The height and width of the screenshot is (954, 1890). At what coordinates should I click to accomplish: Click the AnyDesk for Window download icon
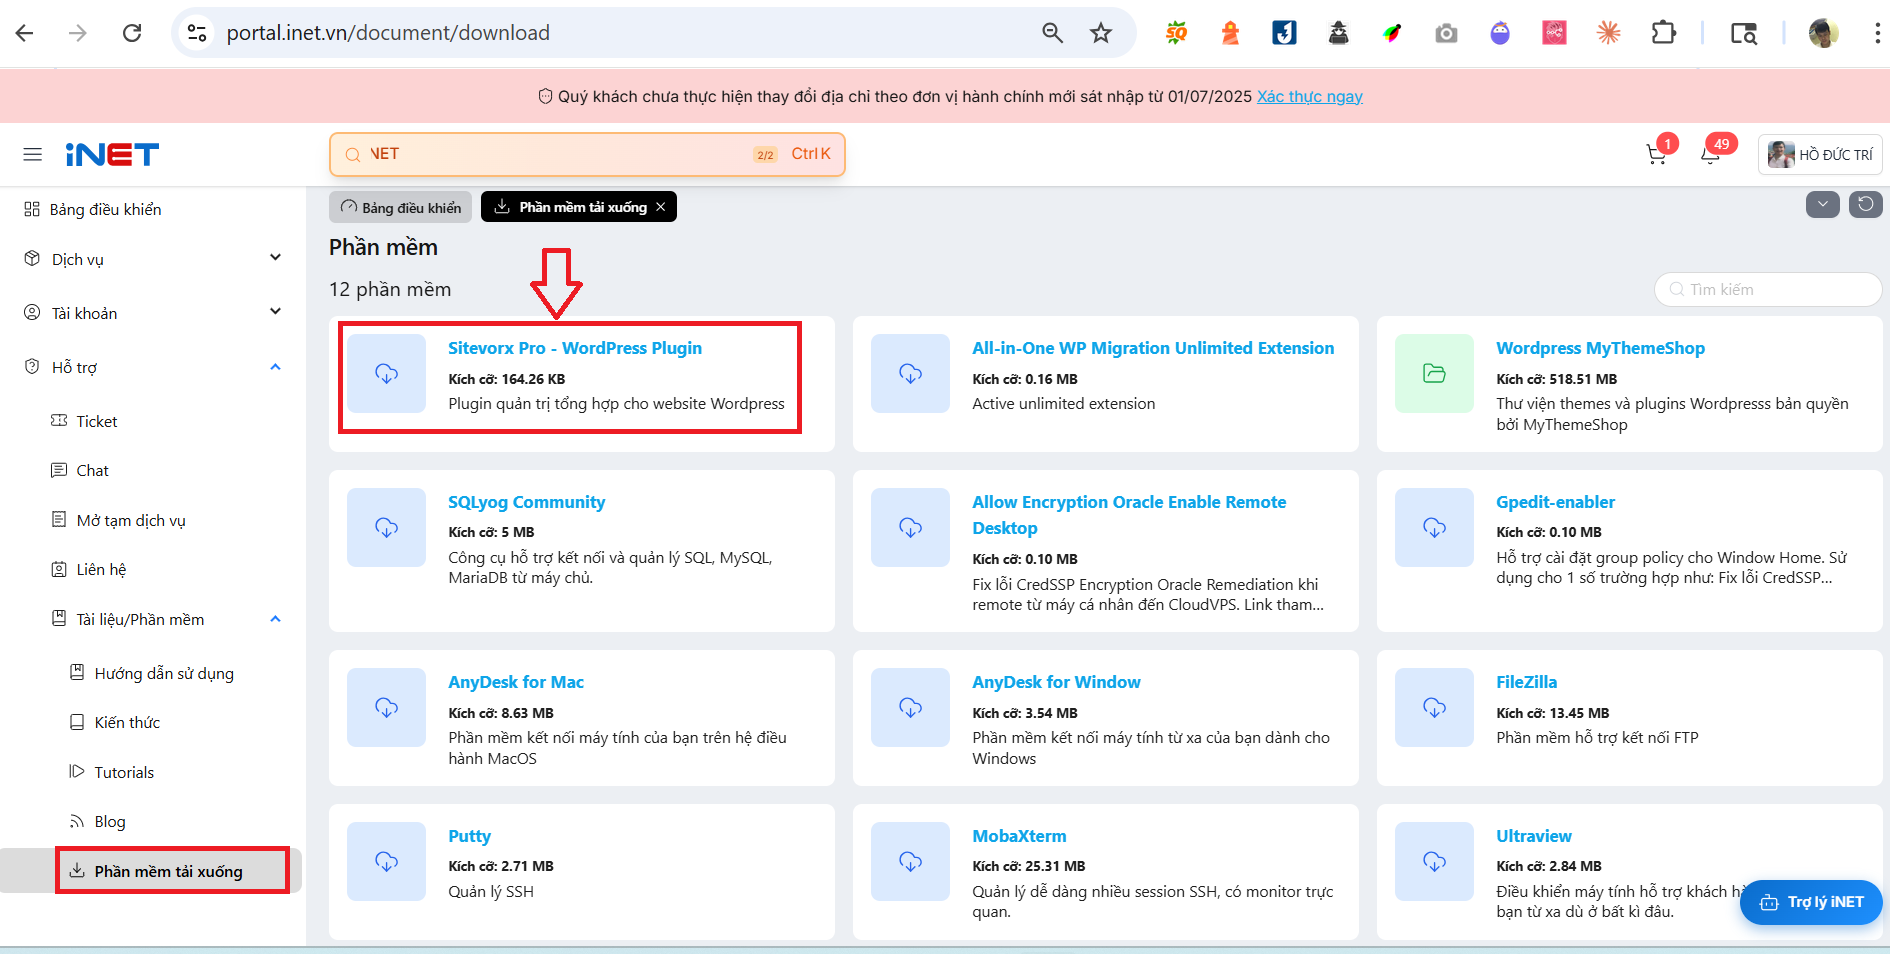coord(911,708)
